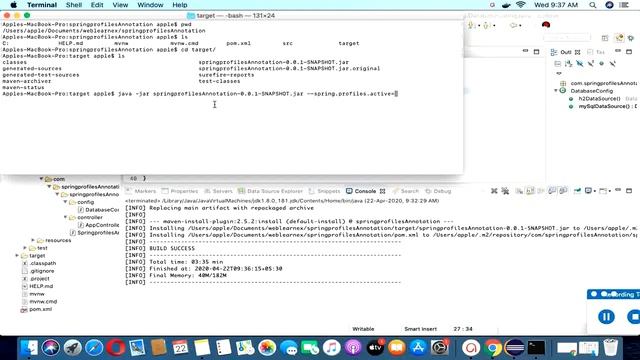Image resolution: width=640 pixels, height=360 pixels.
Task: Open the View menu
Action: point(120,5)
